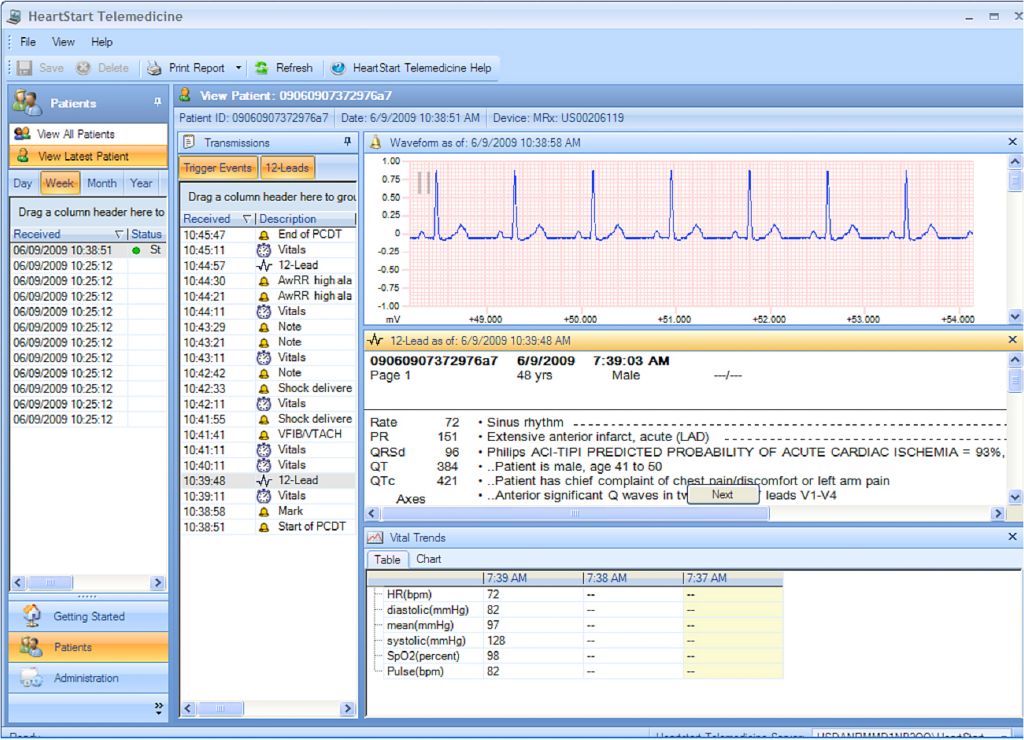Image resolution: width=1024 pixels, height=740 pixels.
Task: Open HeartStart Telemedicine Help icon
Action: click(338, 68)
